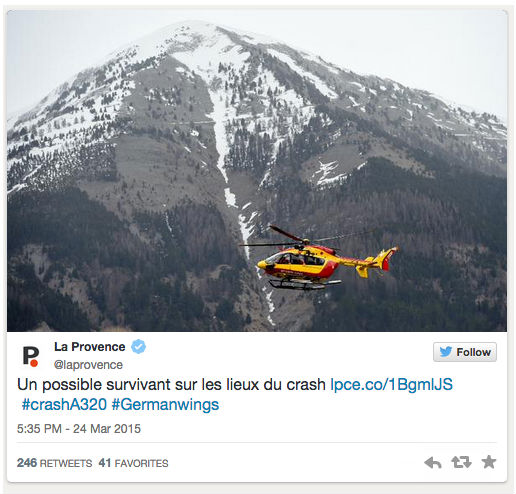Click the Twitter bird inside Follow button
The width and height of the screenshot is (516, 494).
(446, 352)
